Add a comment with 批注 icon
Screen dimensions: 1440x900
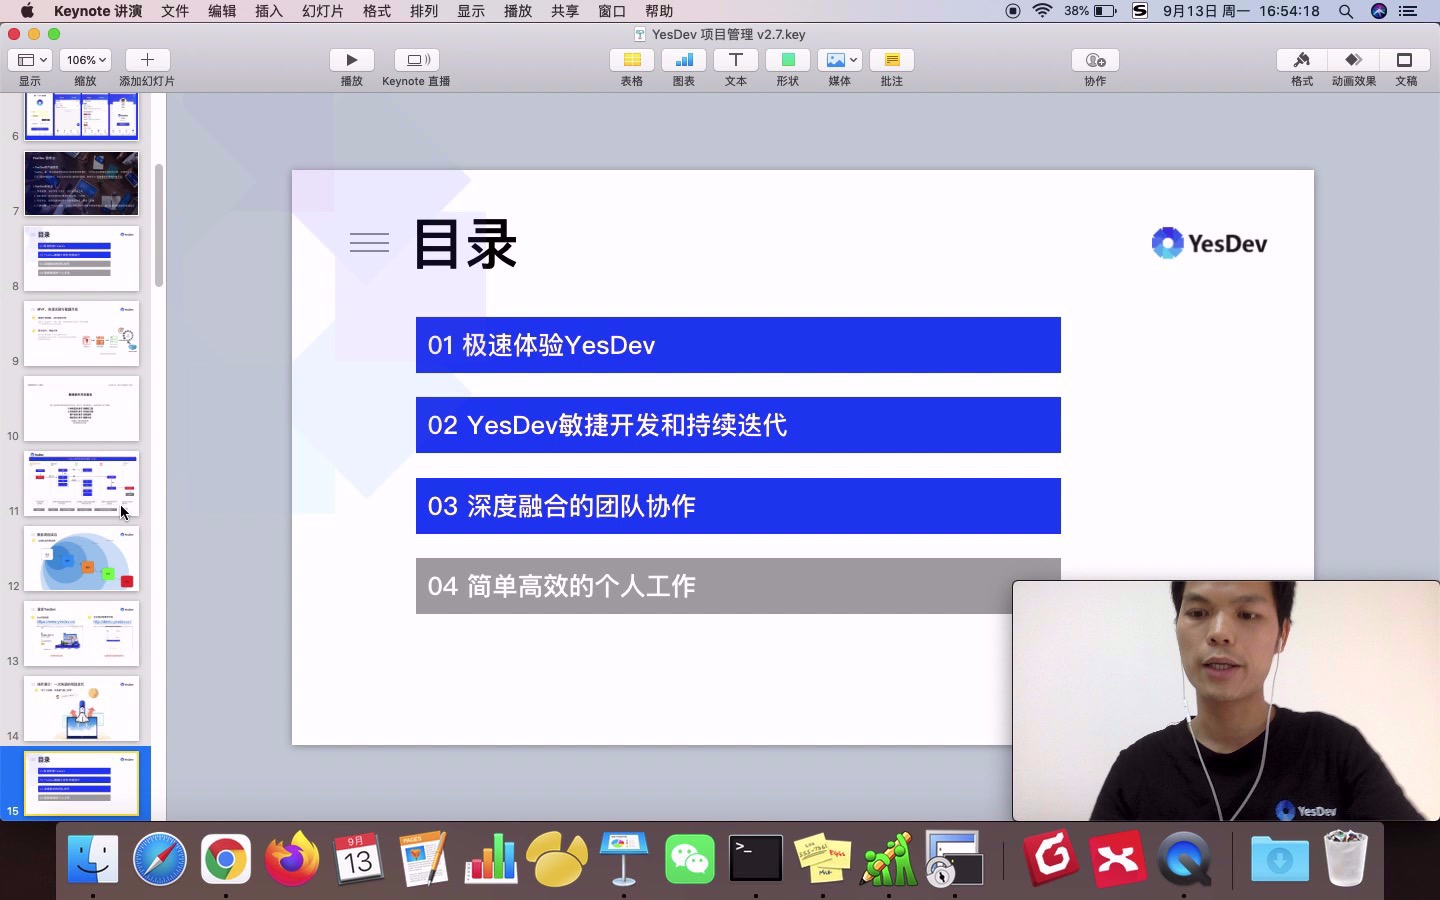point(892,60)
